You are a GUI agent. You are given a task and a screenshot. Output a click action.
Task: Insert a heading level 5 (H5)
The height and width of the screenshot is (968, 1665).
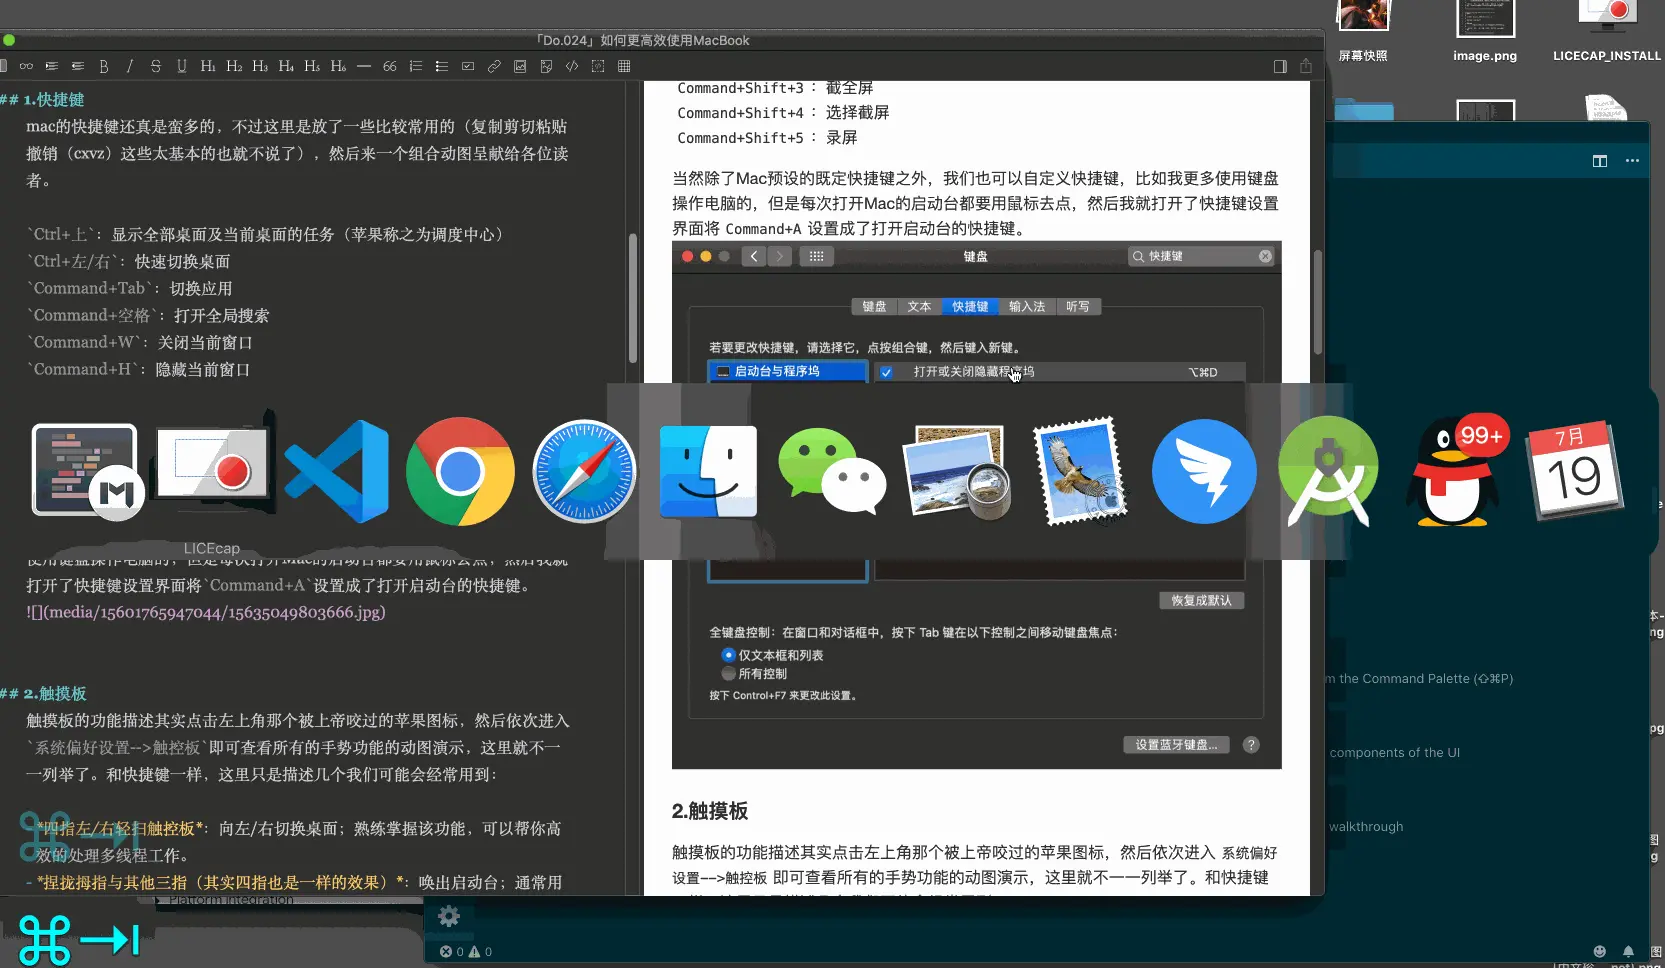[312, 66]
